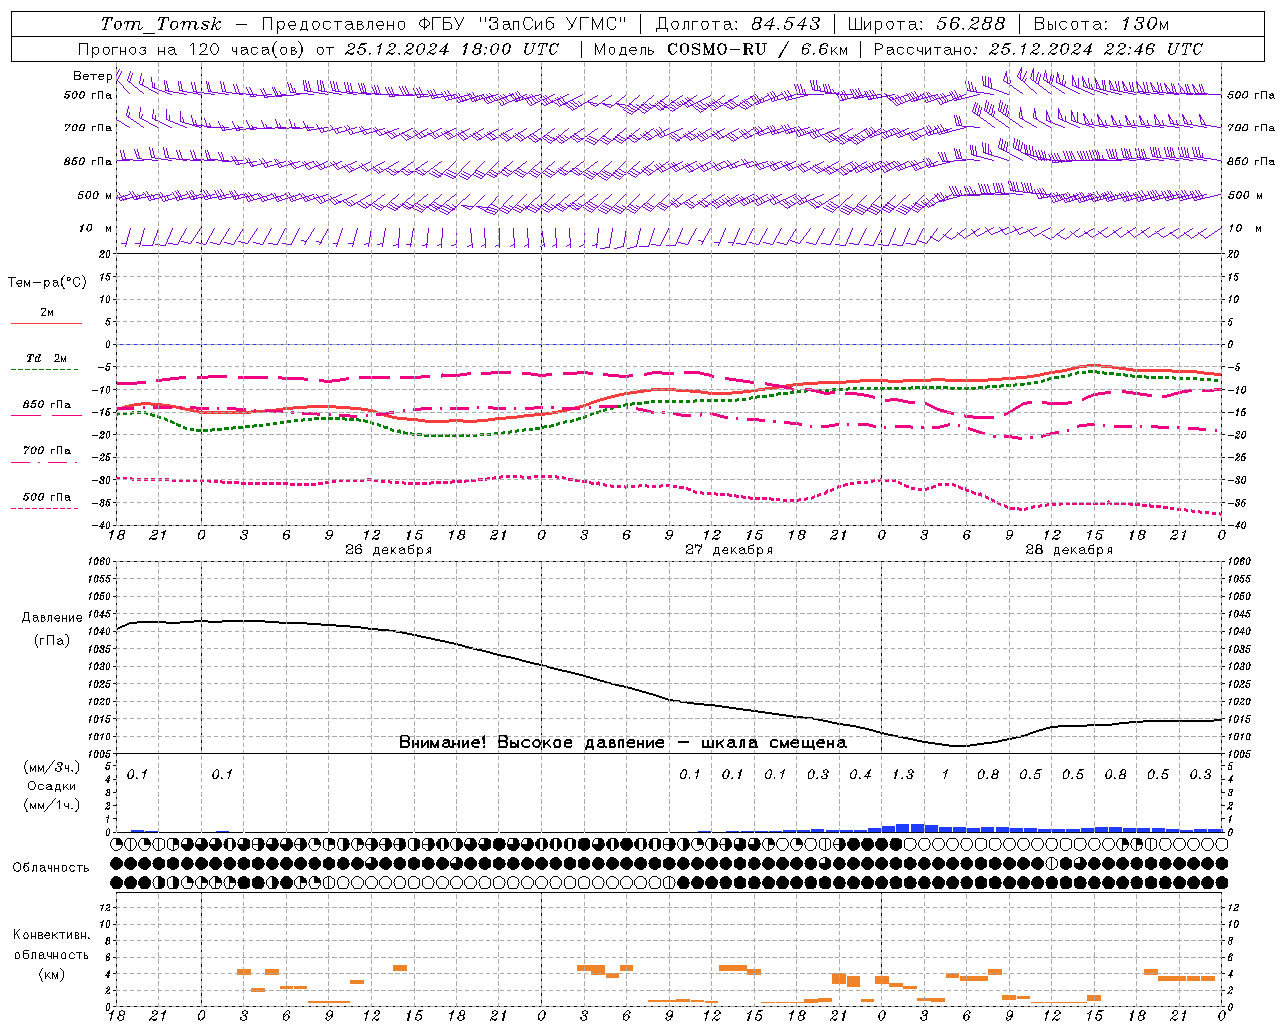Select the forecast start time 25.12.2024 18:00 UTC

[451, 49]
